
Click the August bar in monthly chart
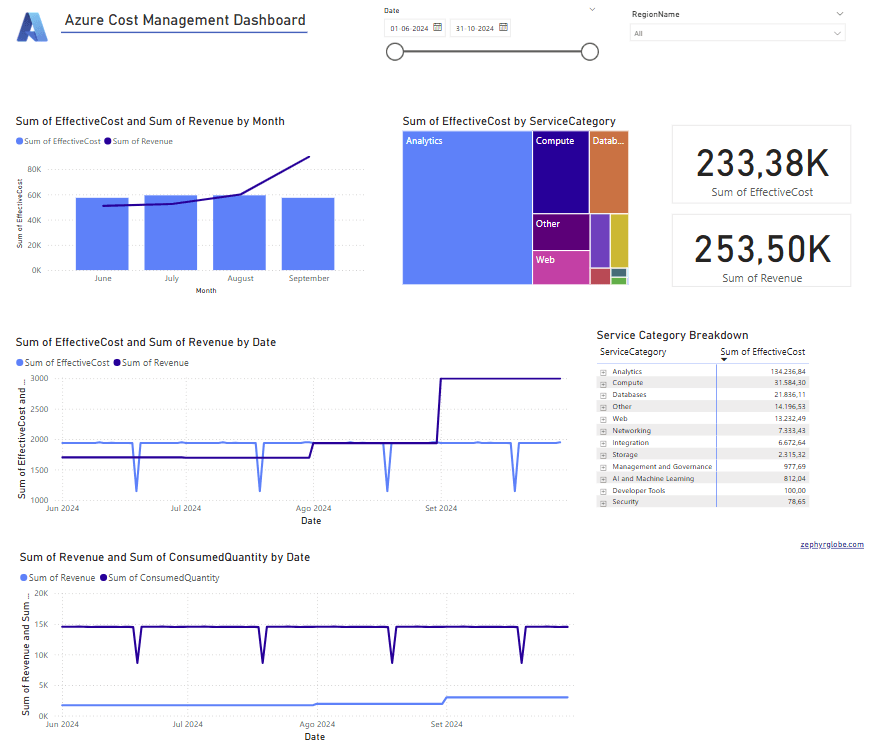pos(240,232)
